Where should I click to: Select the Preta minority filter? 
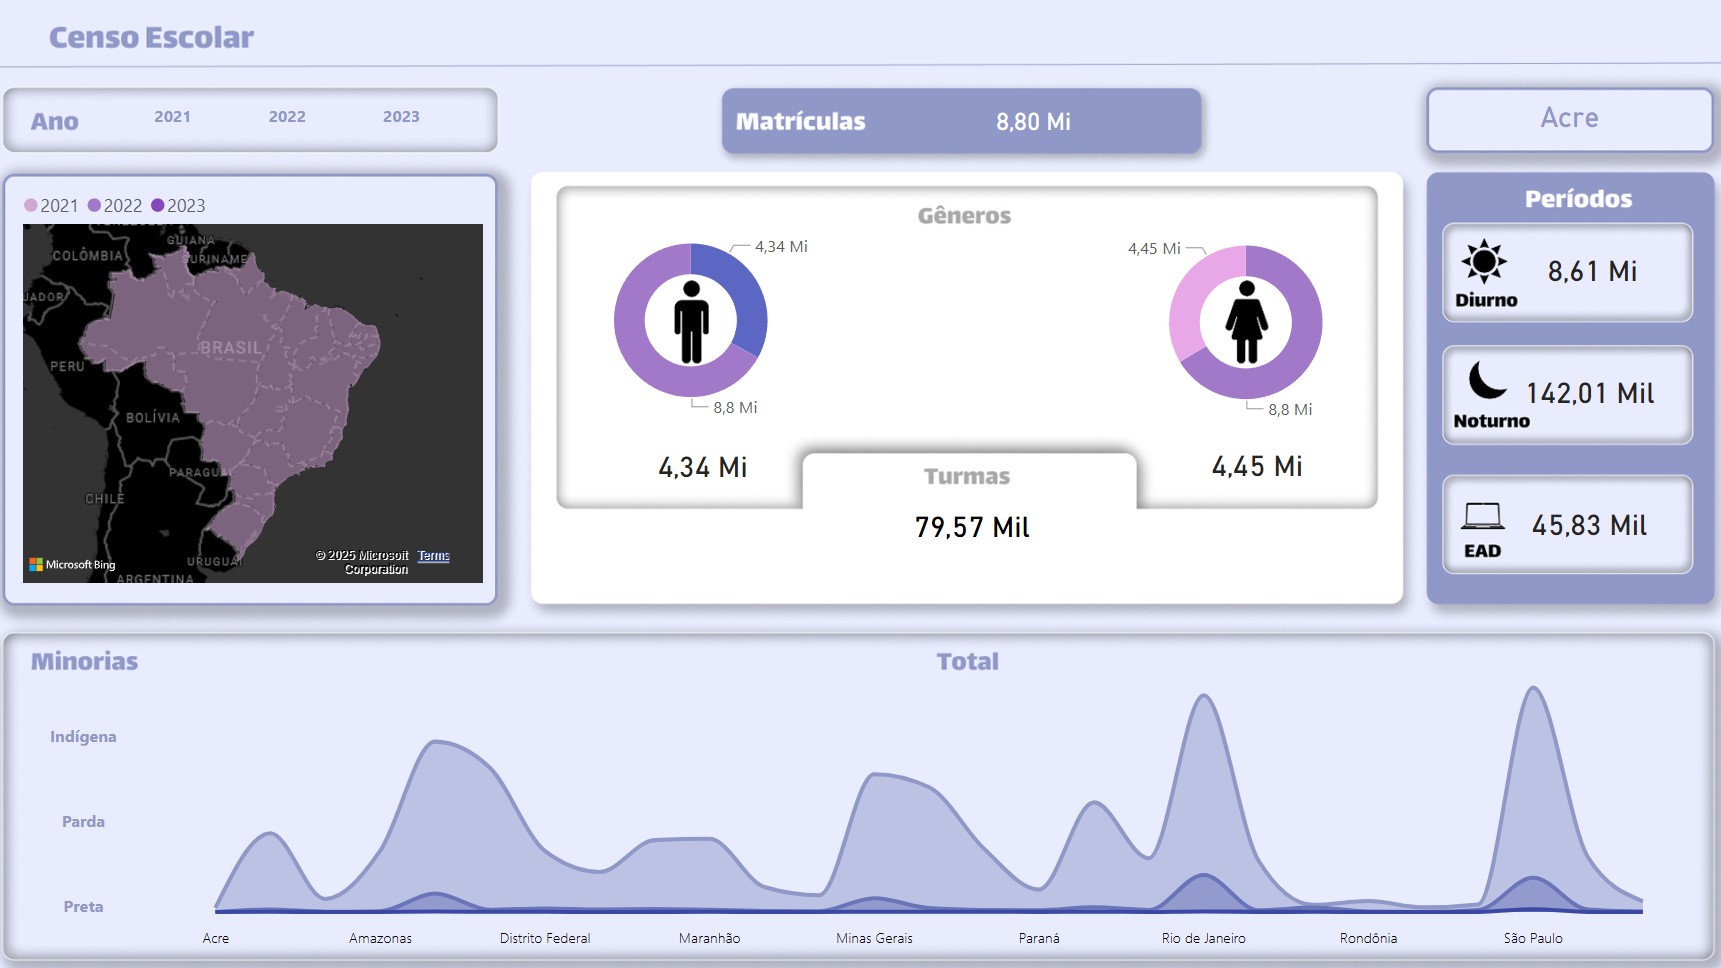pyautogui.click(x=83, y=907)
